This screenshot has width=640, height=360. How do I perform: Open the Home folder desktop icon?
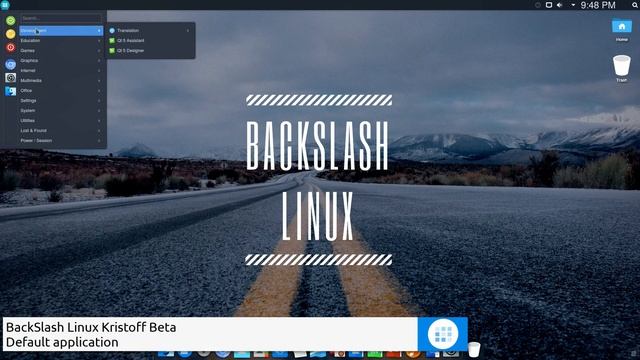pyautogui.click(x=622, y=30)
